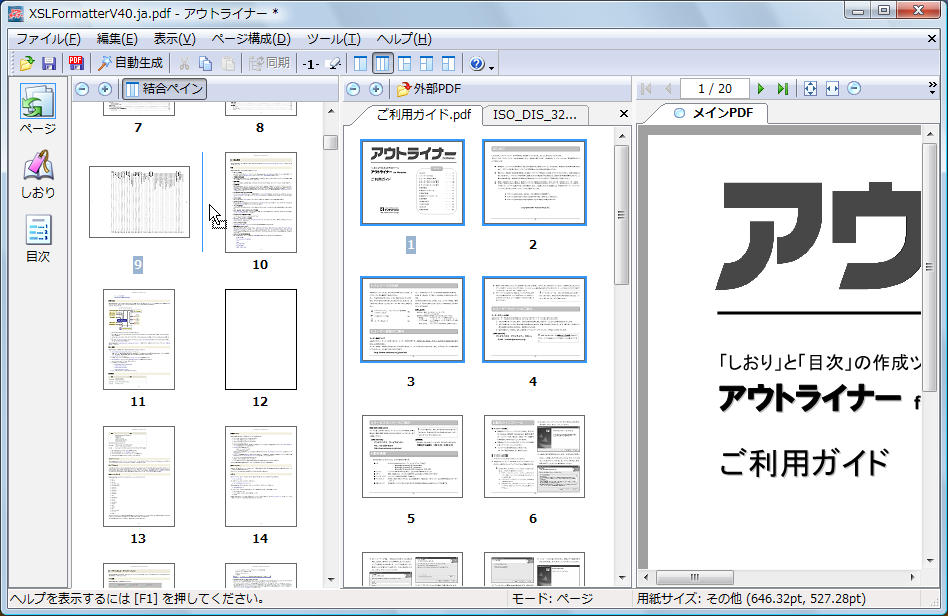The width and height of the screenshot is (948, 616).
Task: Click the 自動生成 auto-generate button
Action: tap(130, 63)
